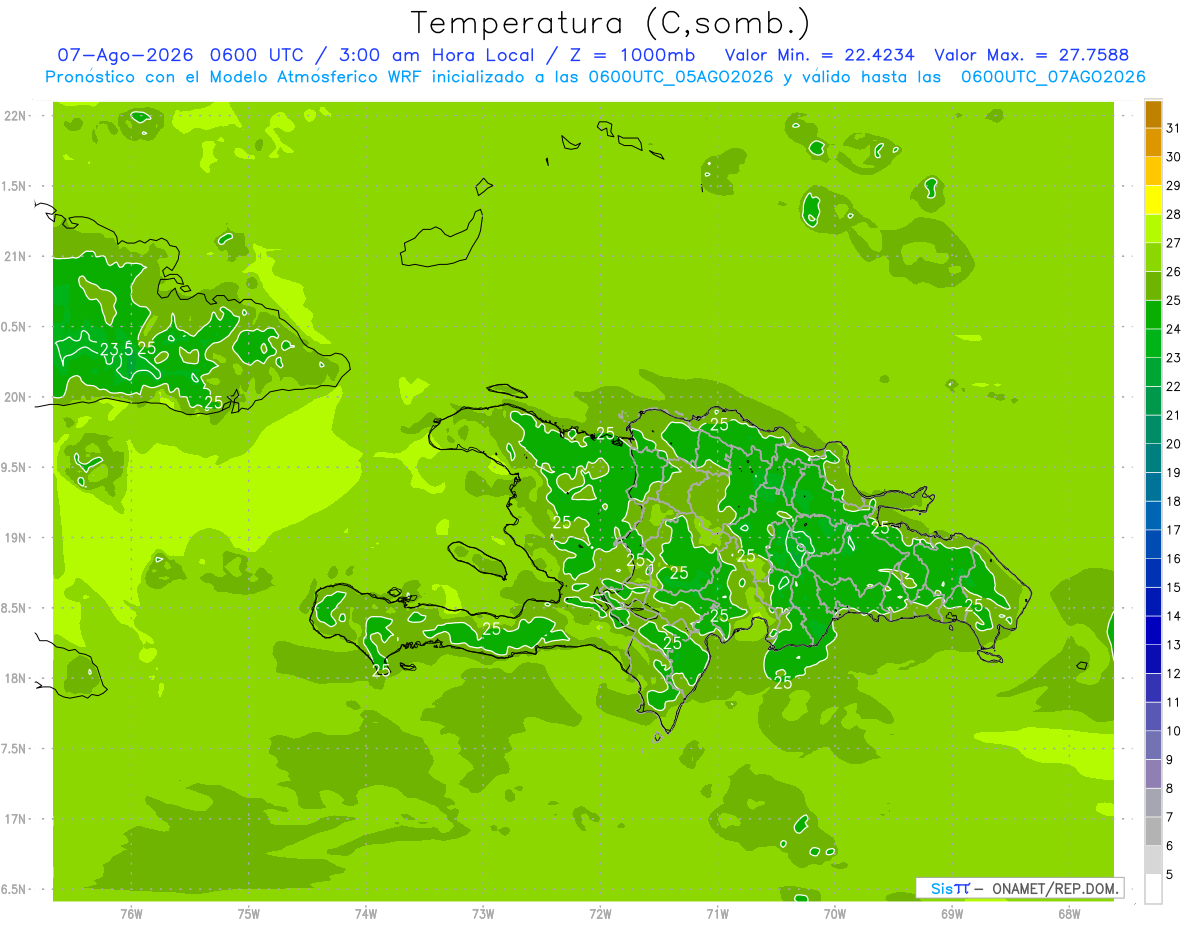This screenshot has height=927, width=1200.
Task: Click the "ONAMET/REP.DOM." credit label
Action: tap(1054, 888)
